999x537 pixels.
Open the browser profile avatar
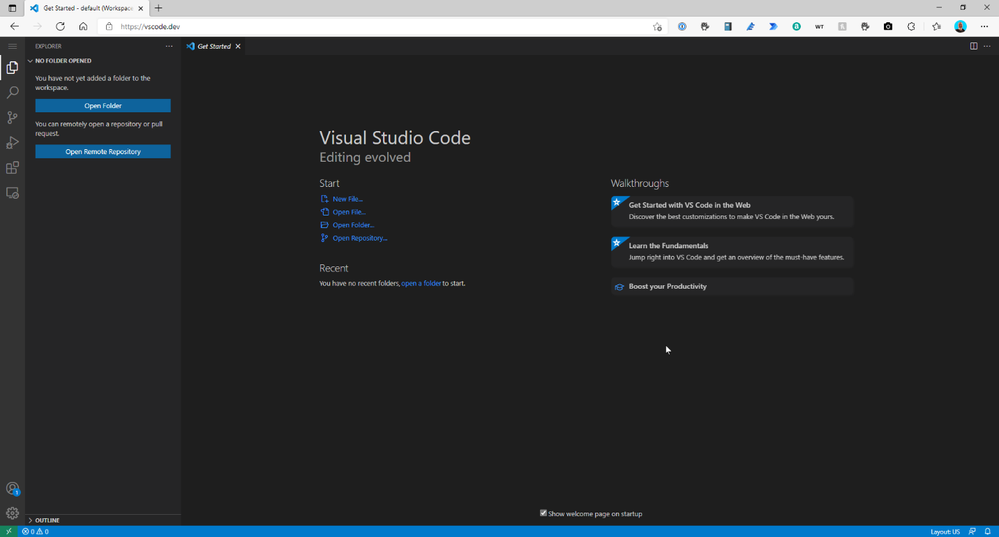click(960, 27)
